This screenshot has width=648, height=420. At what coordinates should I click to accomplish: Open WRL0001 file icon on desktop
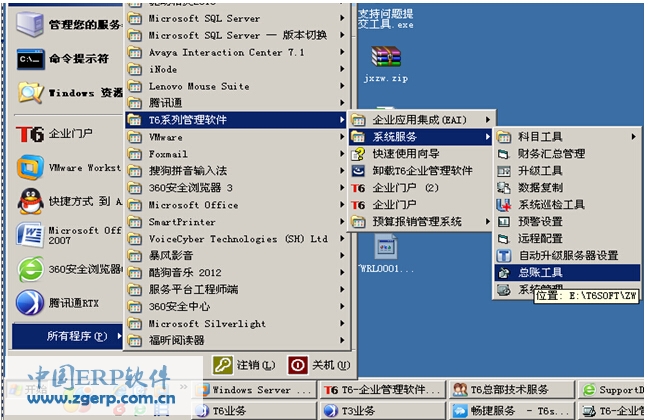point(386,247)
